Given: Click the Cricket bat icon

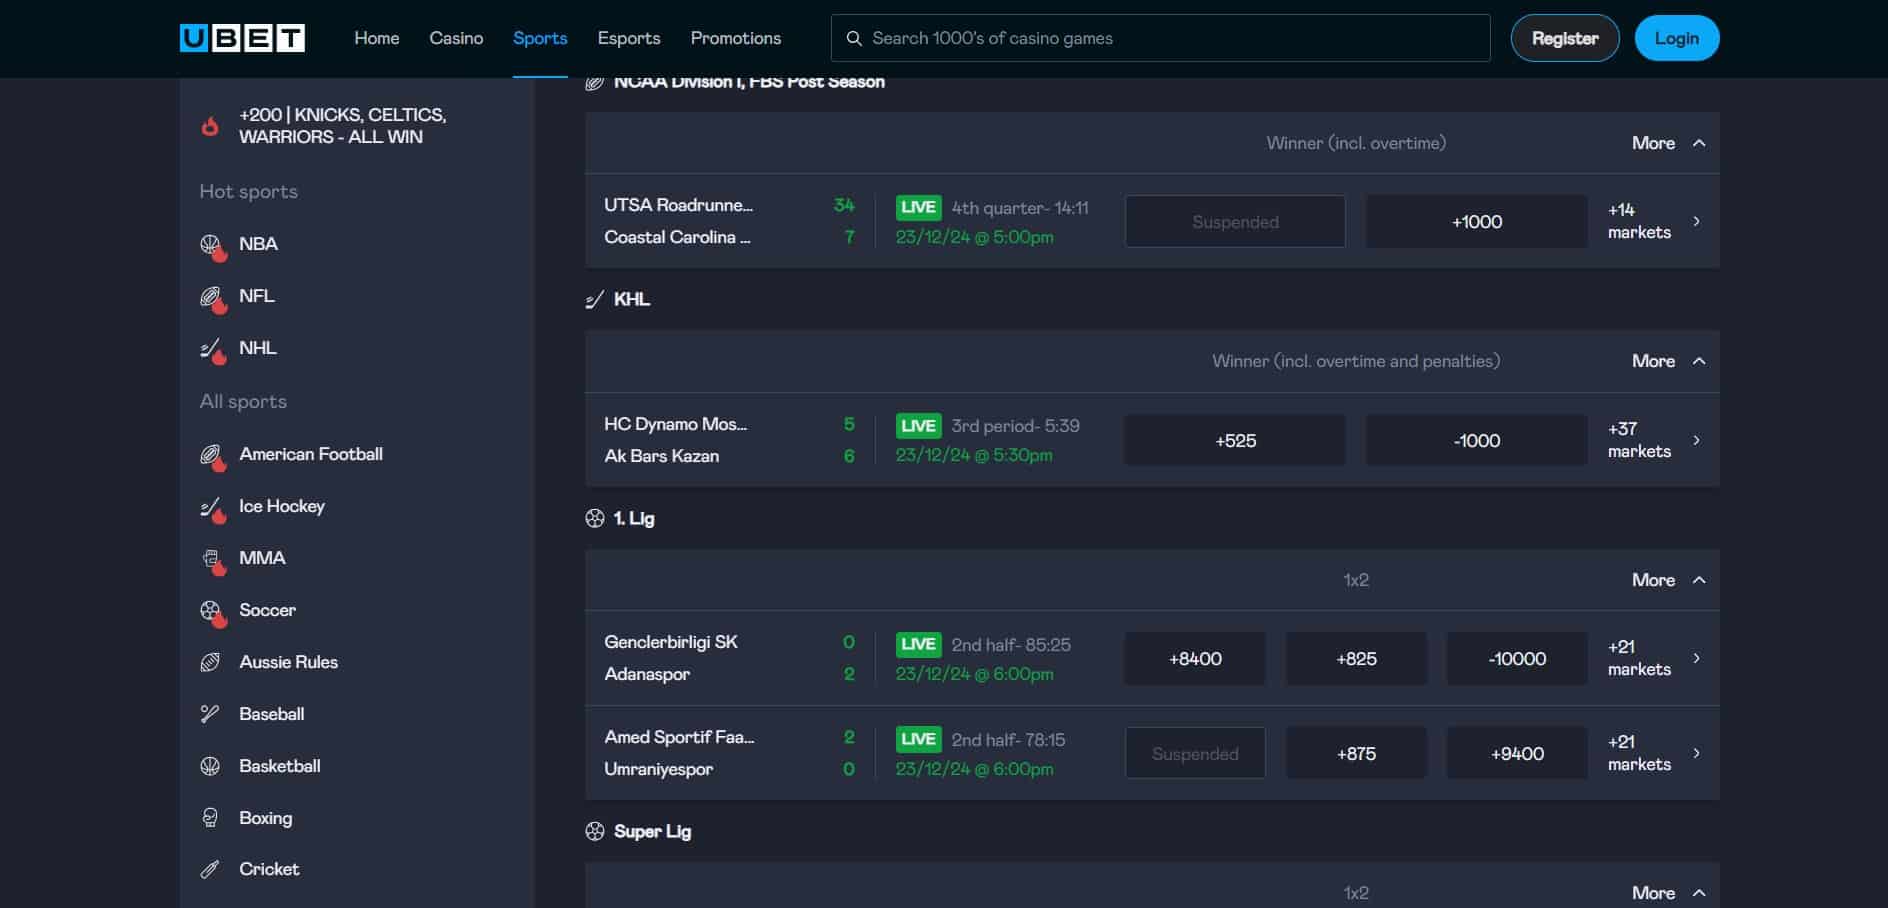Looking at the screenshot, I should (x=210, y=869).
